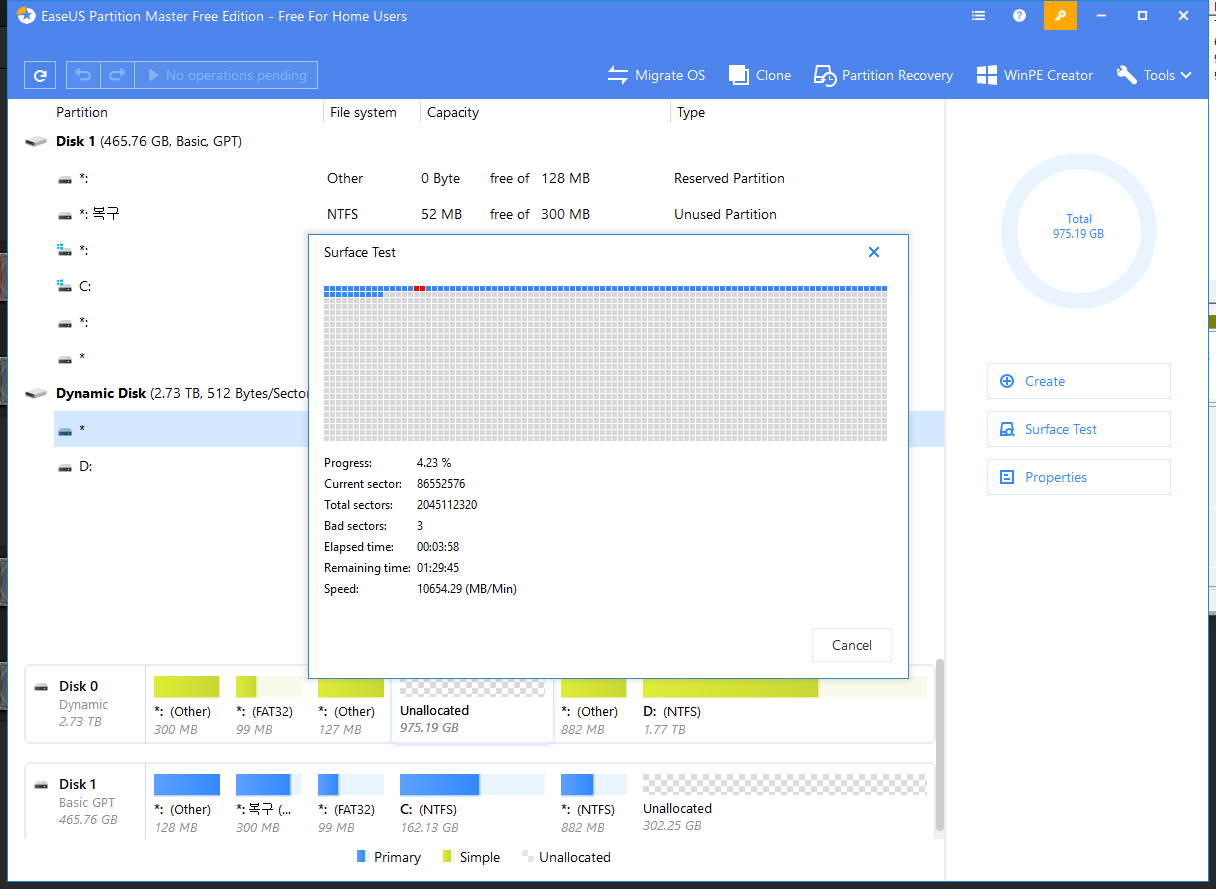Click the Unallocated legend swatch
The height and width of the screenshot is (889, 1216).
(526, 857)
